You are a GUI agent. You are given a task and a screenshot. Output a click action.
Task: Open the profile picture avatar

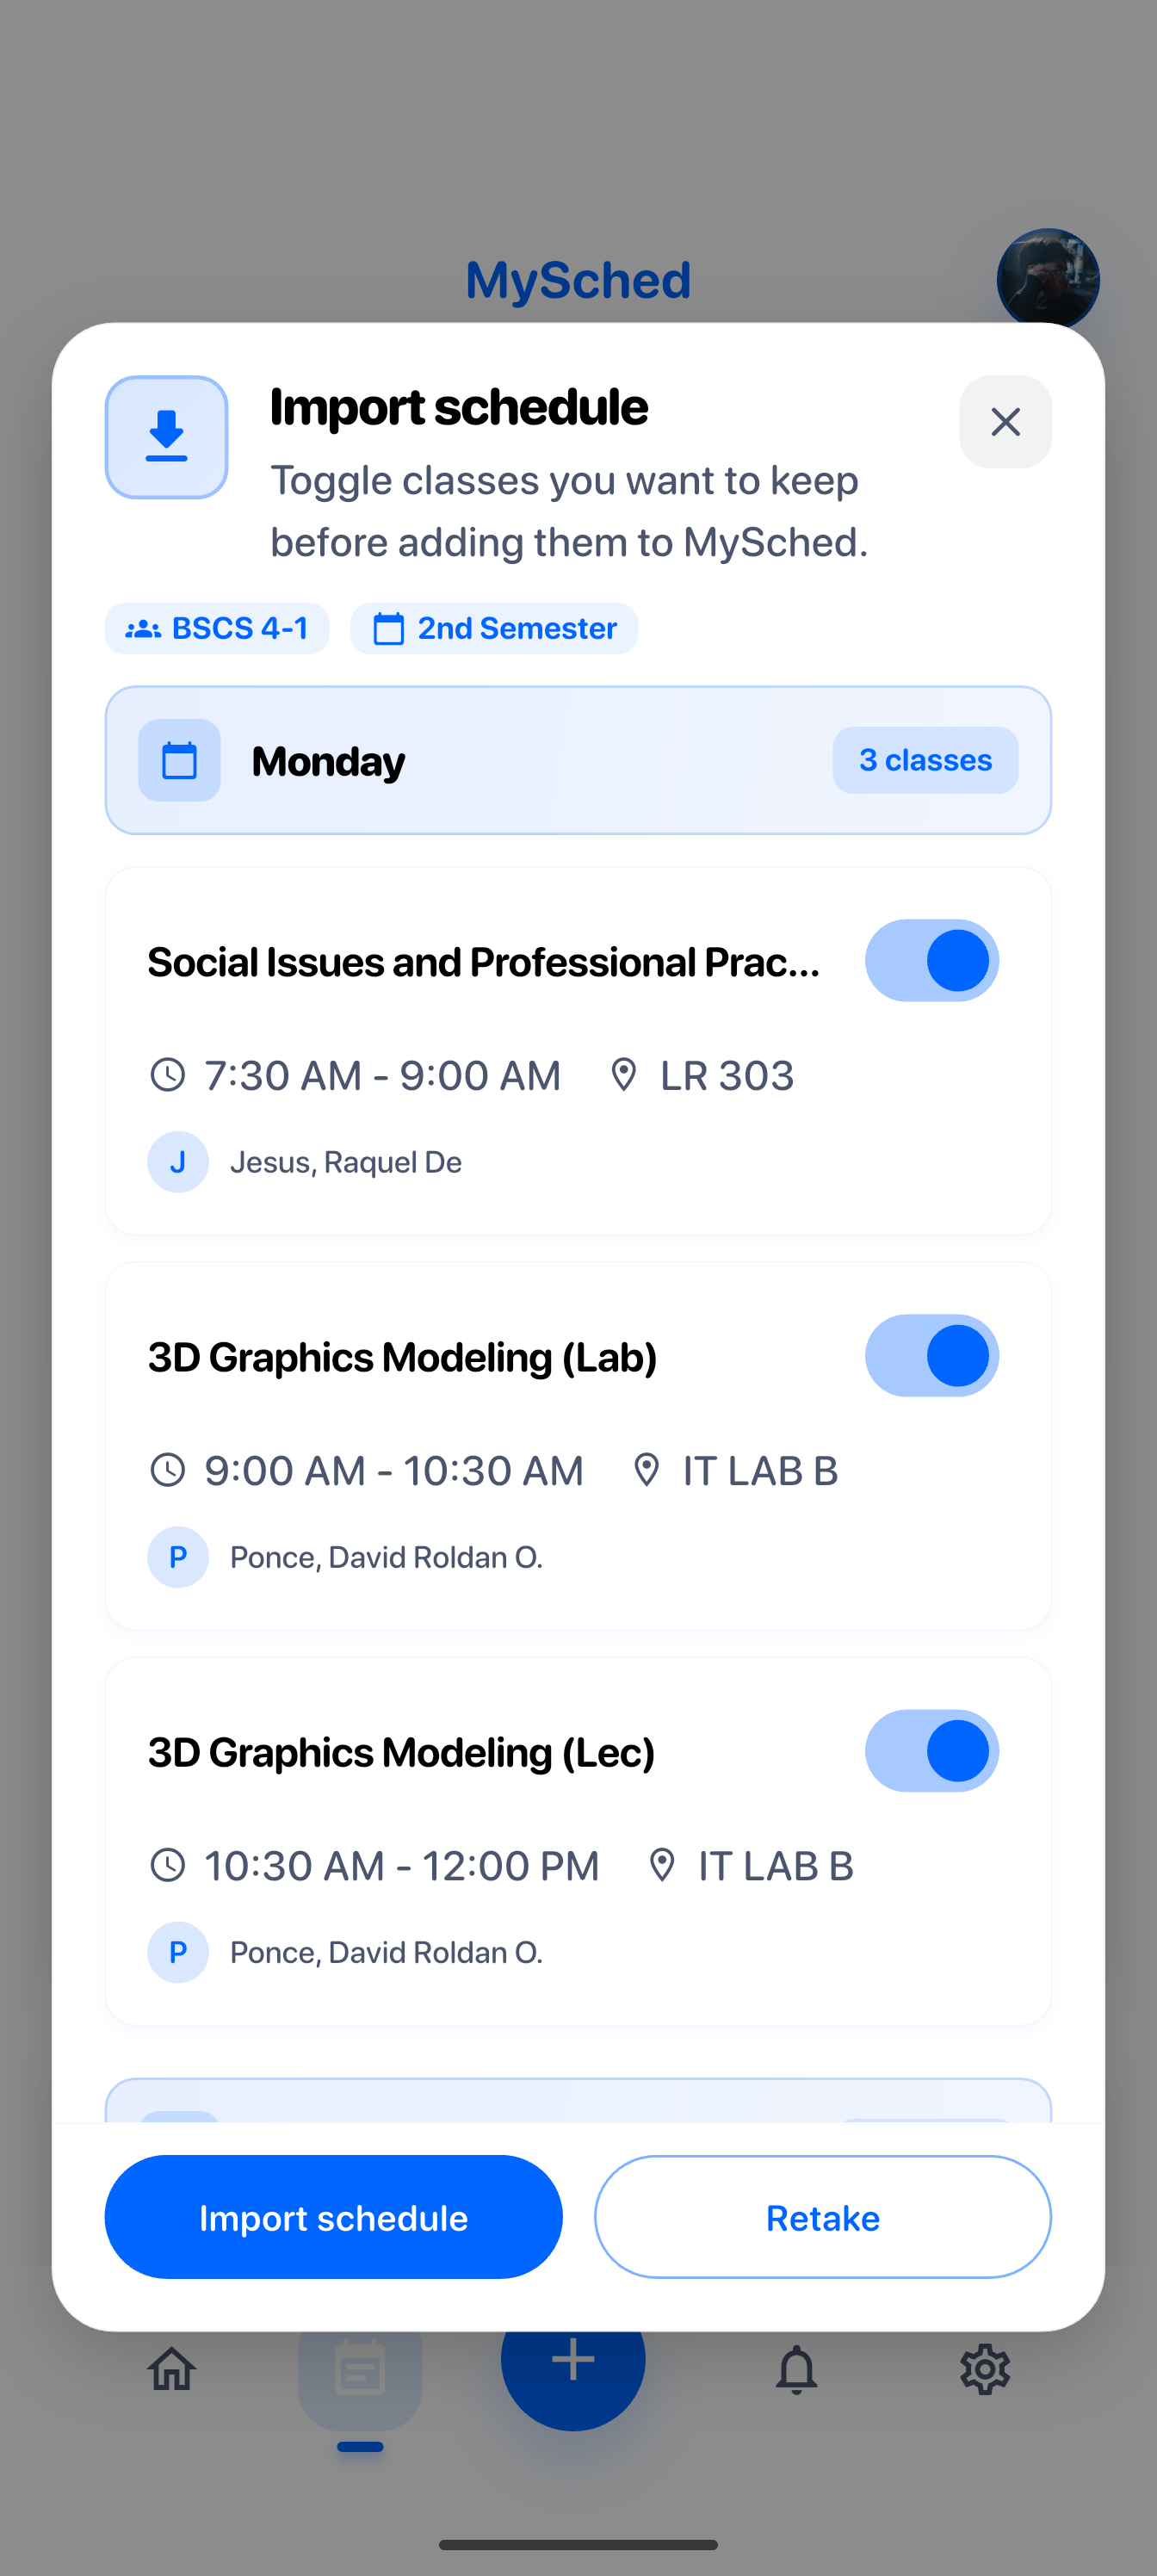1047,278
